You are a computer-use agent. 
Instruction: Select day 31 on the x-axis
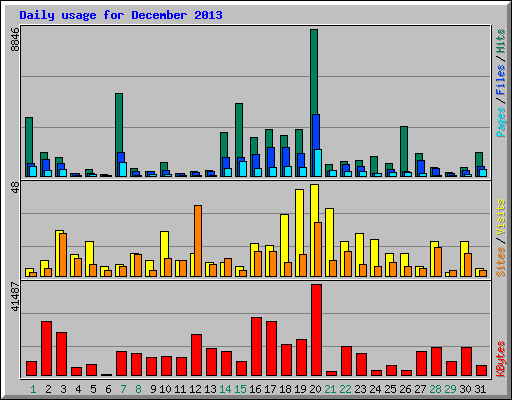click(x=480, y=389)
